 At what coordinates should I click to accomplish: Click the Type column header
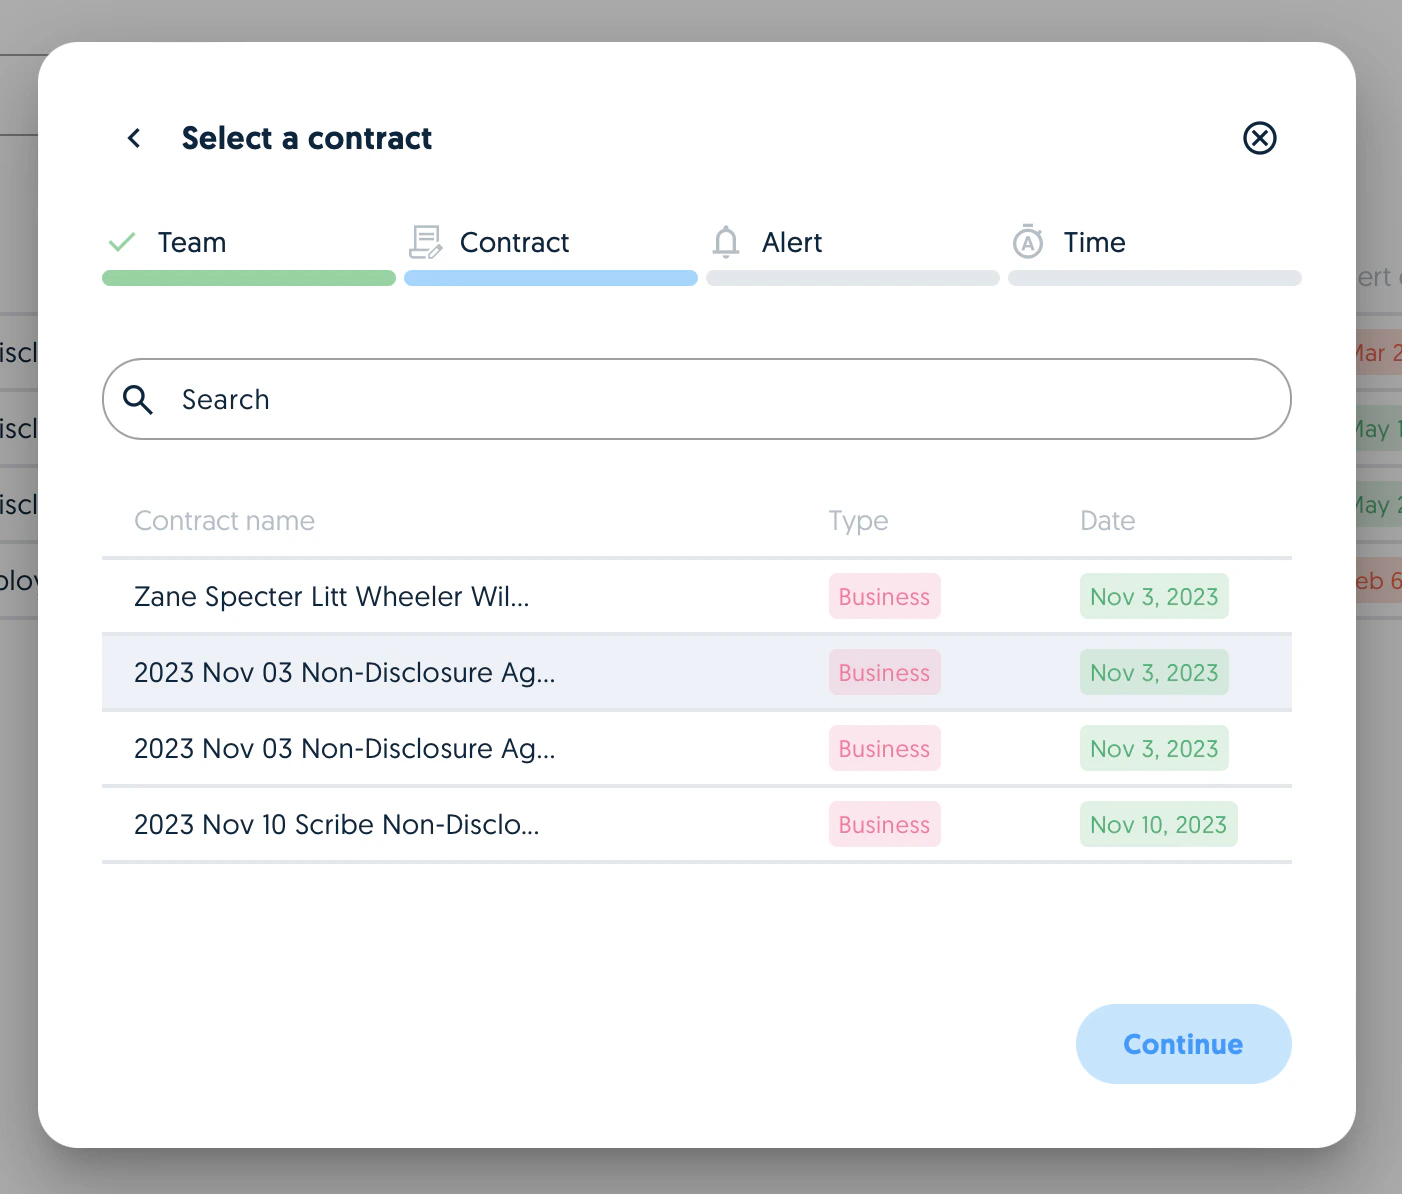(858, 521)
